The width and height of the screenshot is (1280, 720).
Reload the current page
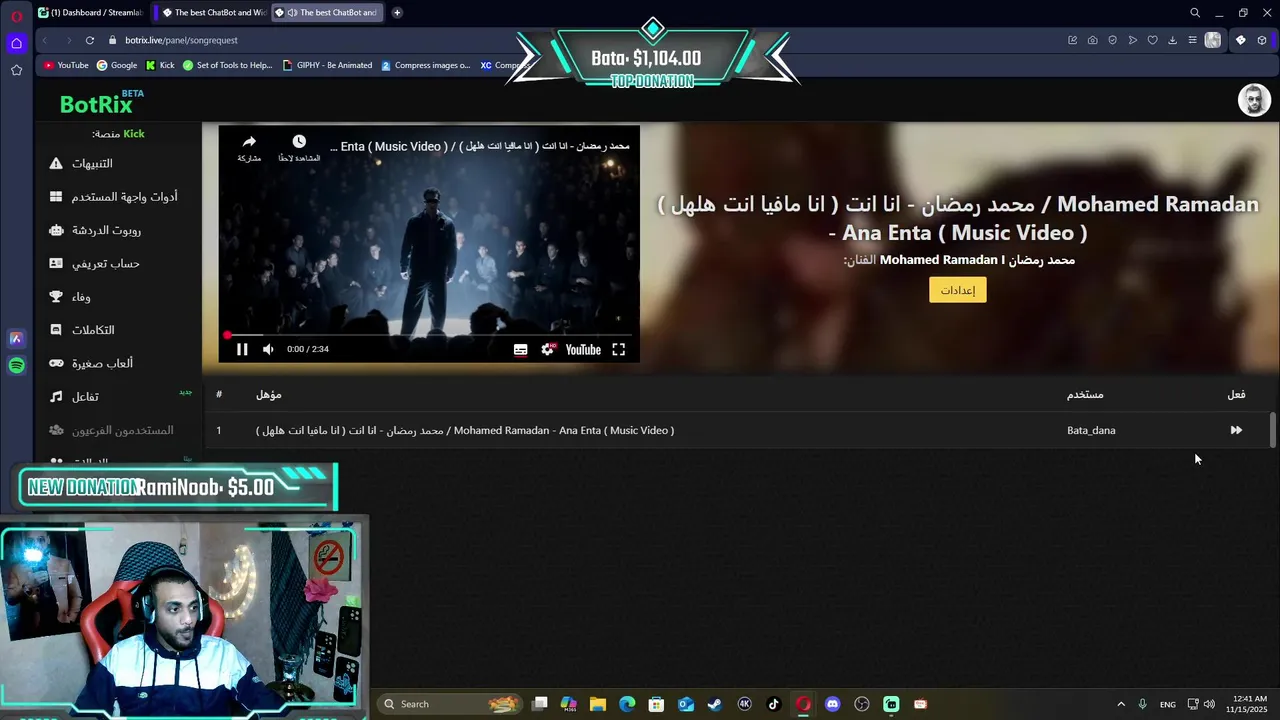(x=89, y=40)
